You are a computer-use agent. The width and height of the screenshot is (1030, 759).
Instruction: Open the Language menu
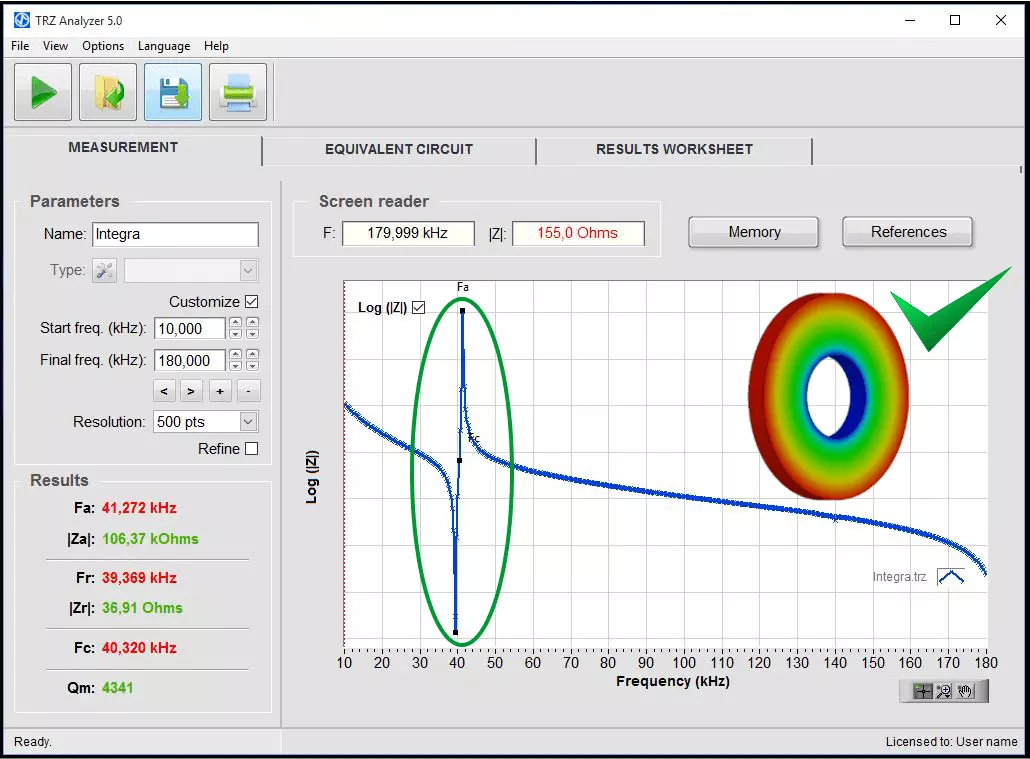(x=164, y=46)
